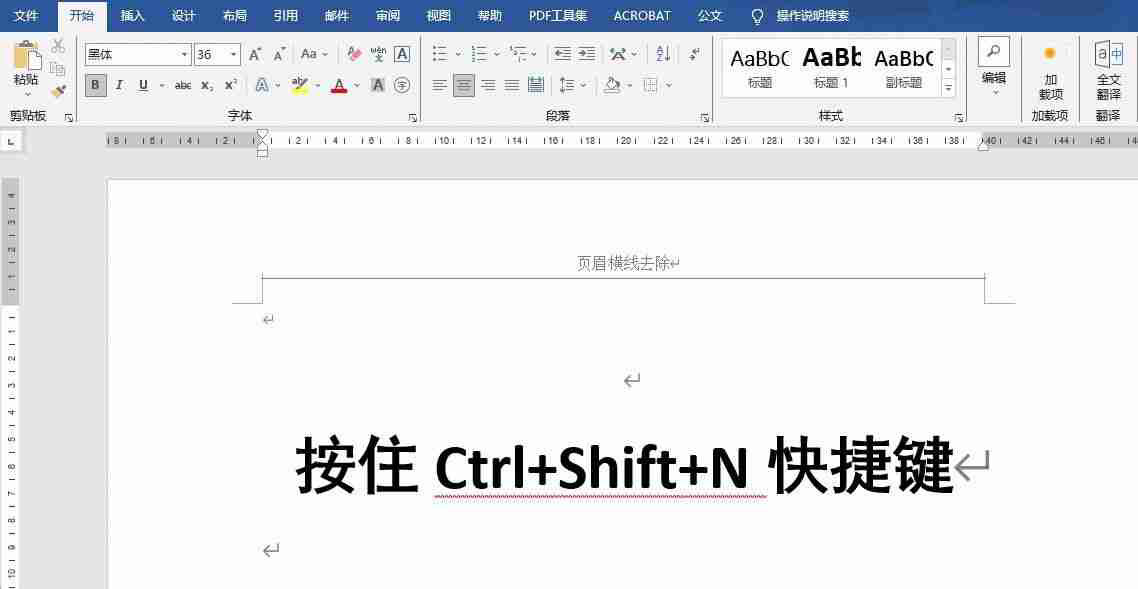Decrease font size with smaller A icon
Screen dimensions: 1138x589
point(279,54)
